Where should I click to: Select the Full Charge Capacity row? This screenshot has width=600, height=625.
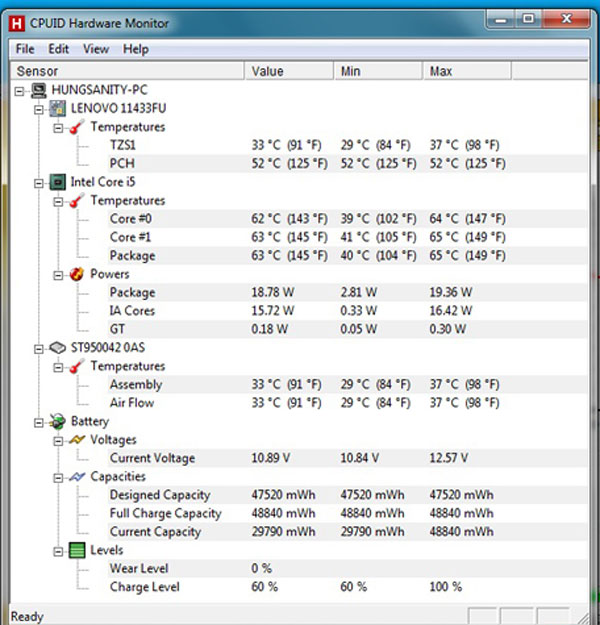347,513
